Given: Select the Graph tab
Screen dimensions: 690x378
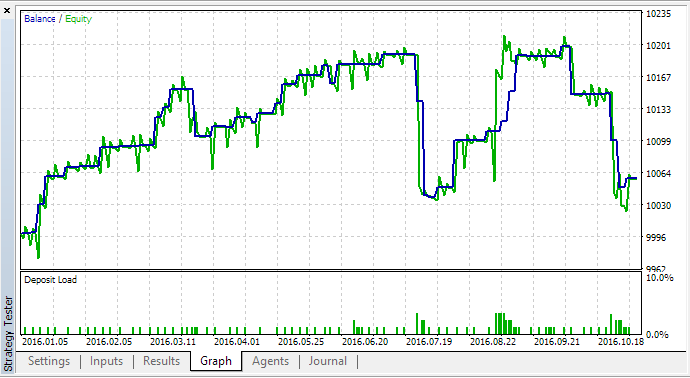Looking at the screenshot, I should (216, 361).
